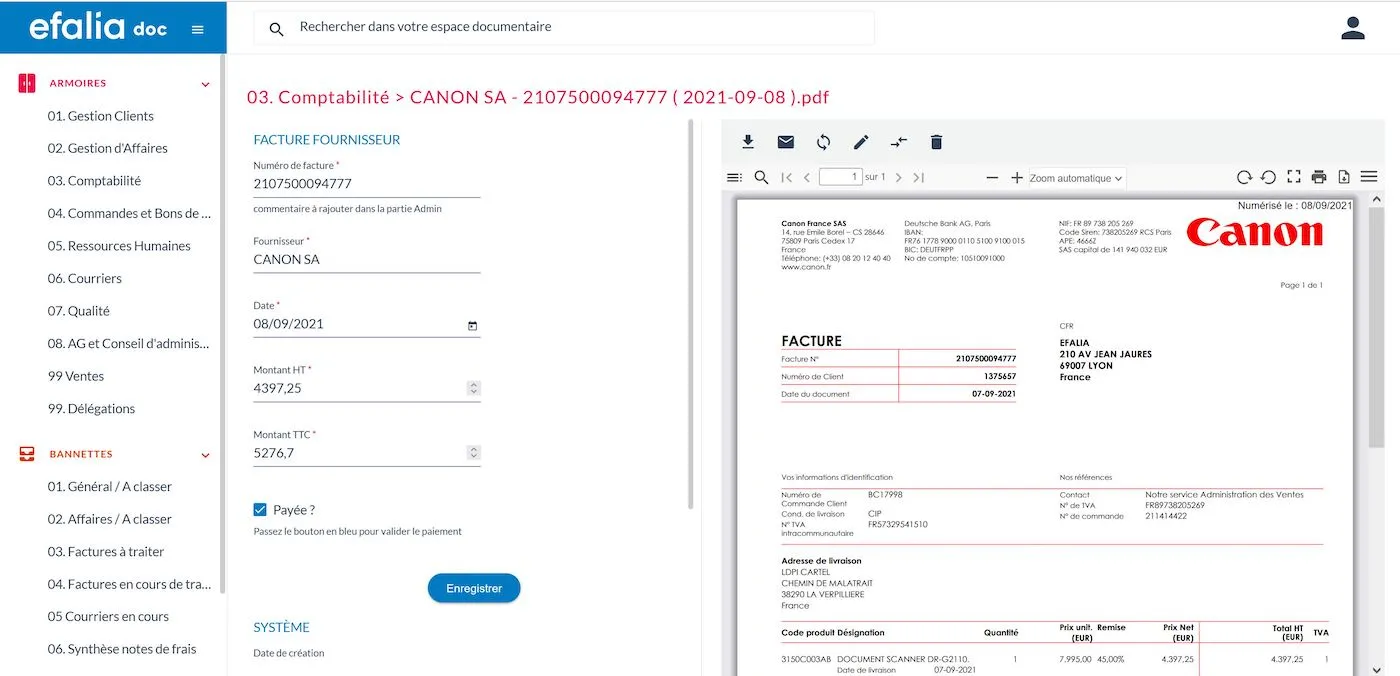The height and width of the screenshot is (676, 1400).
Task: Print the PDF document
Action: 1319,176
